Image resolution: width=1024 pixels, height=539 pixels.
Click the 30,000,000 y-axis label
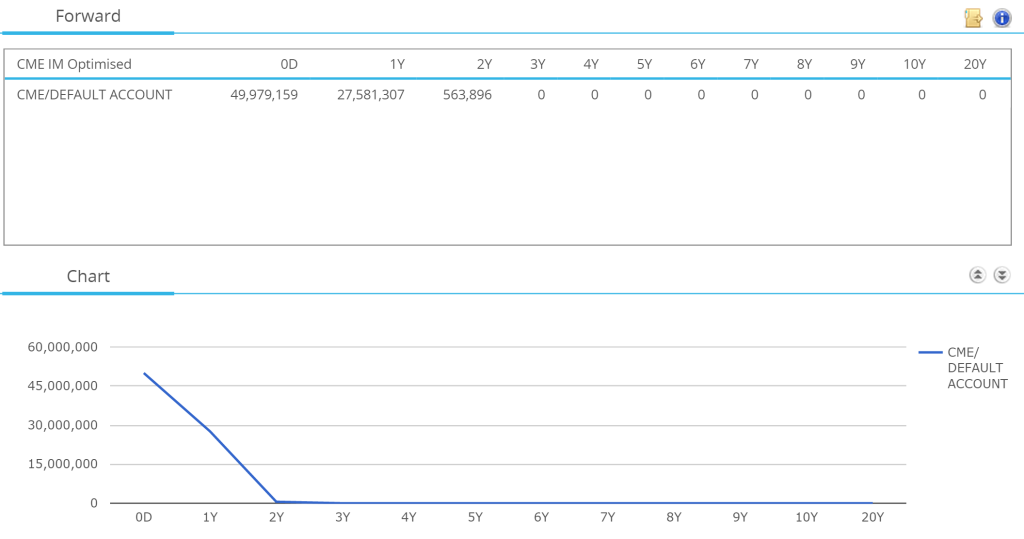[x=63, y=425]
